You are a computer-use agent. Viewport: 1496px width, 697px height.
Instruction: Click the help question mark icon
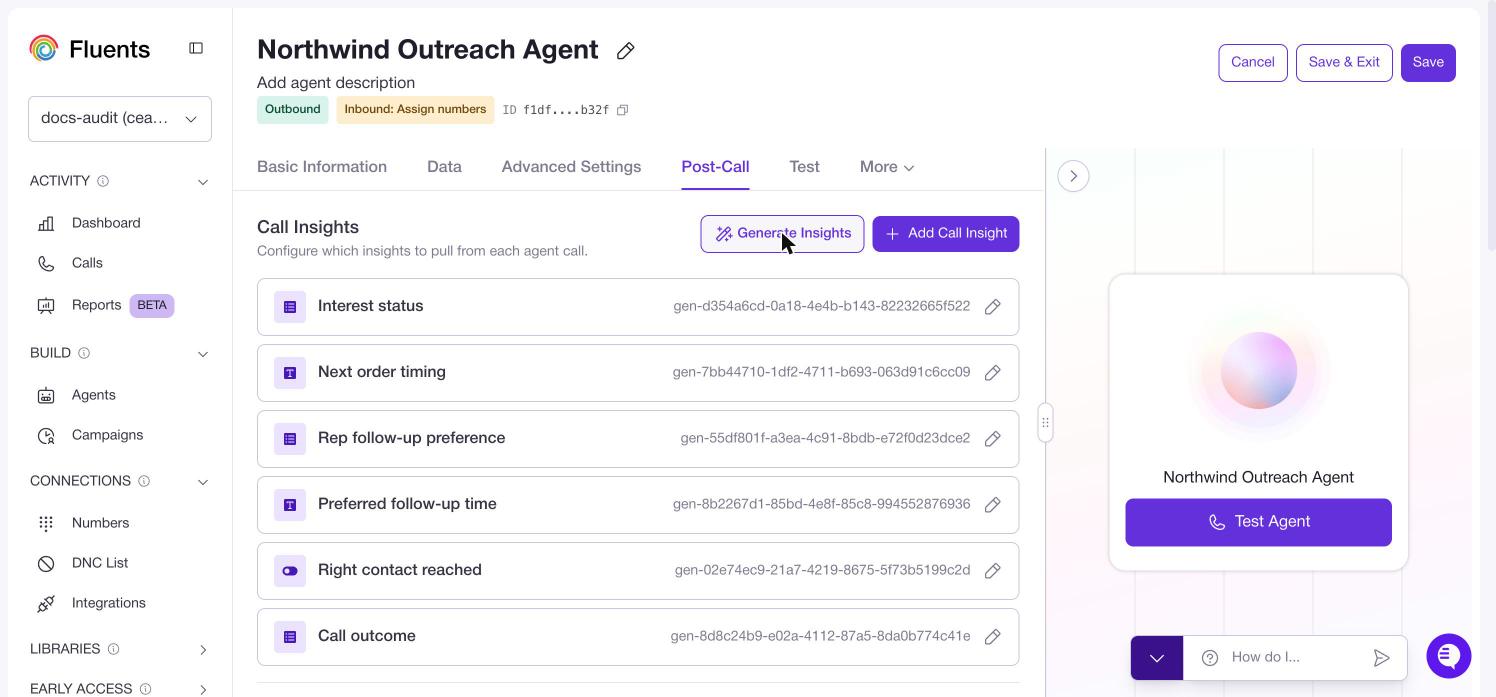click(1210, 657)
